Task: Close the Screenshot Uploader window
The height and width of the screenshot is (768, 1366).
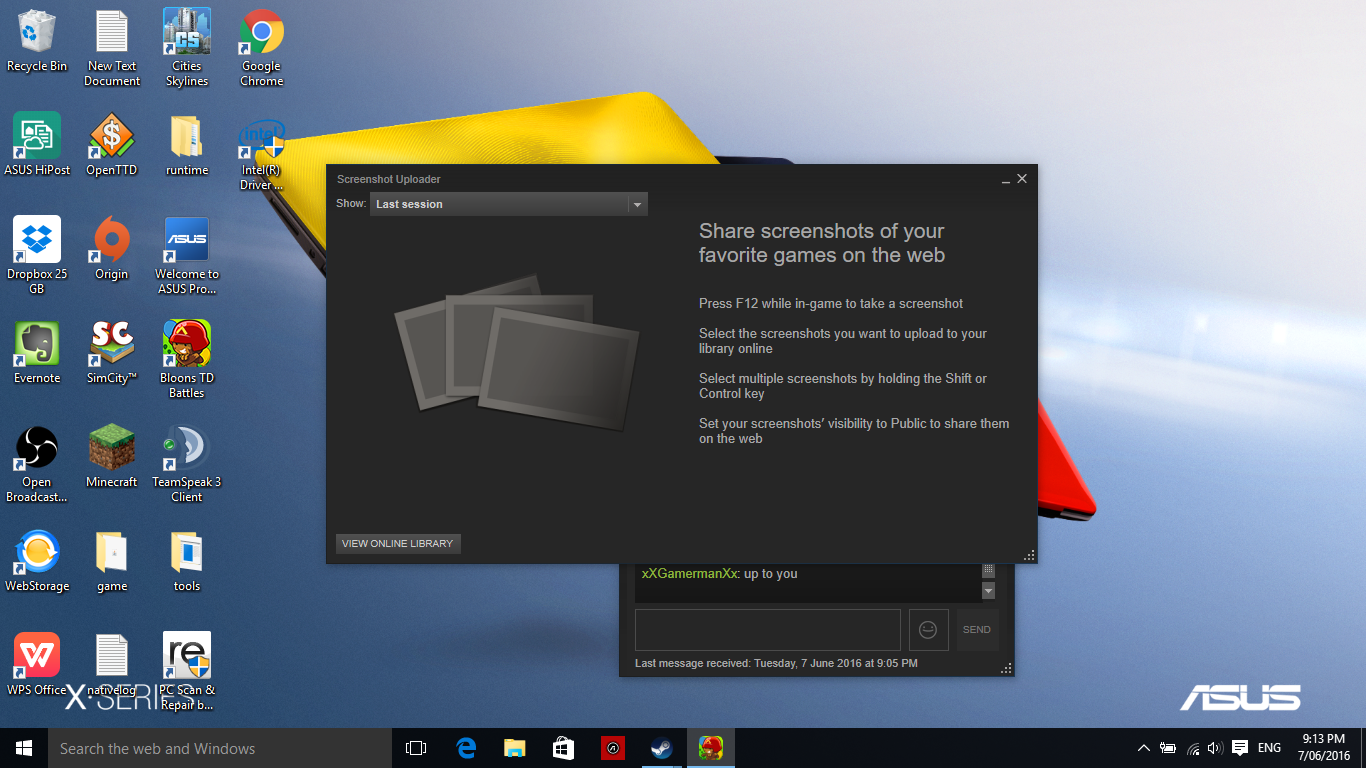Action: 1022,179
